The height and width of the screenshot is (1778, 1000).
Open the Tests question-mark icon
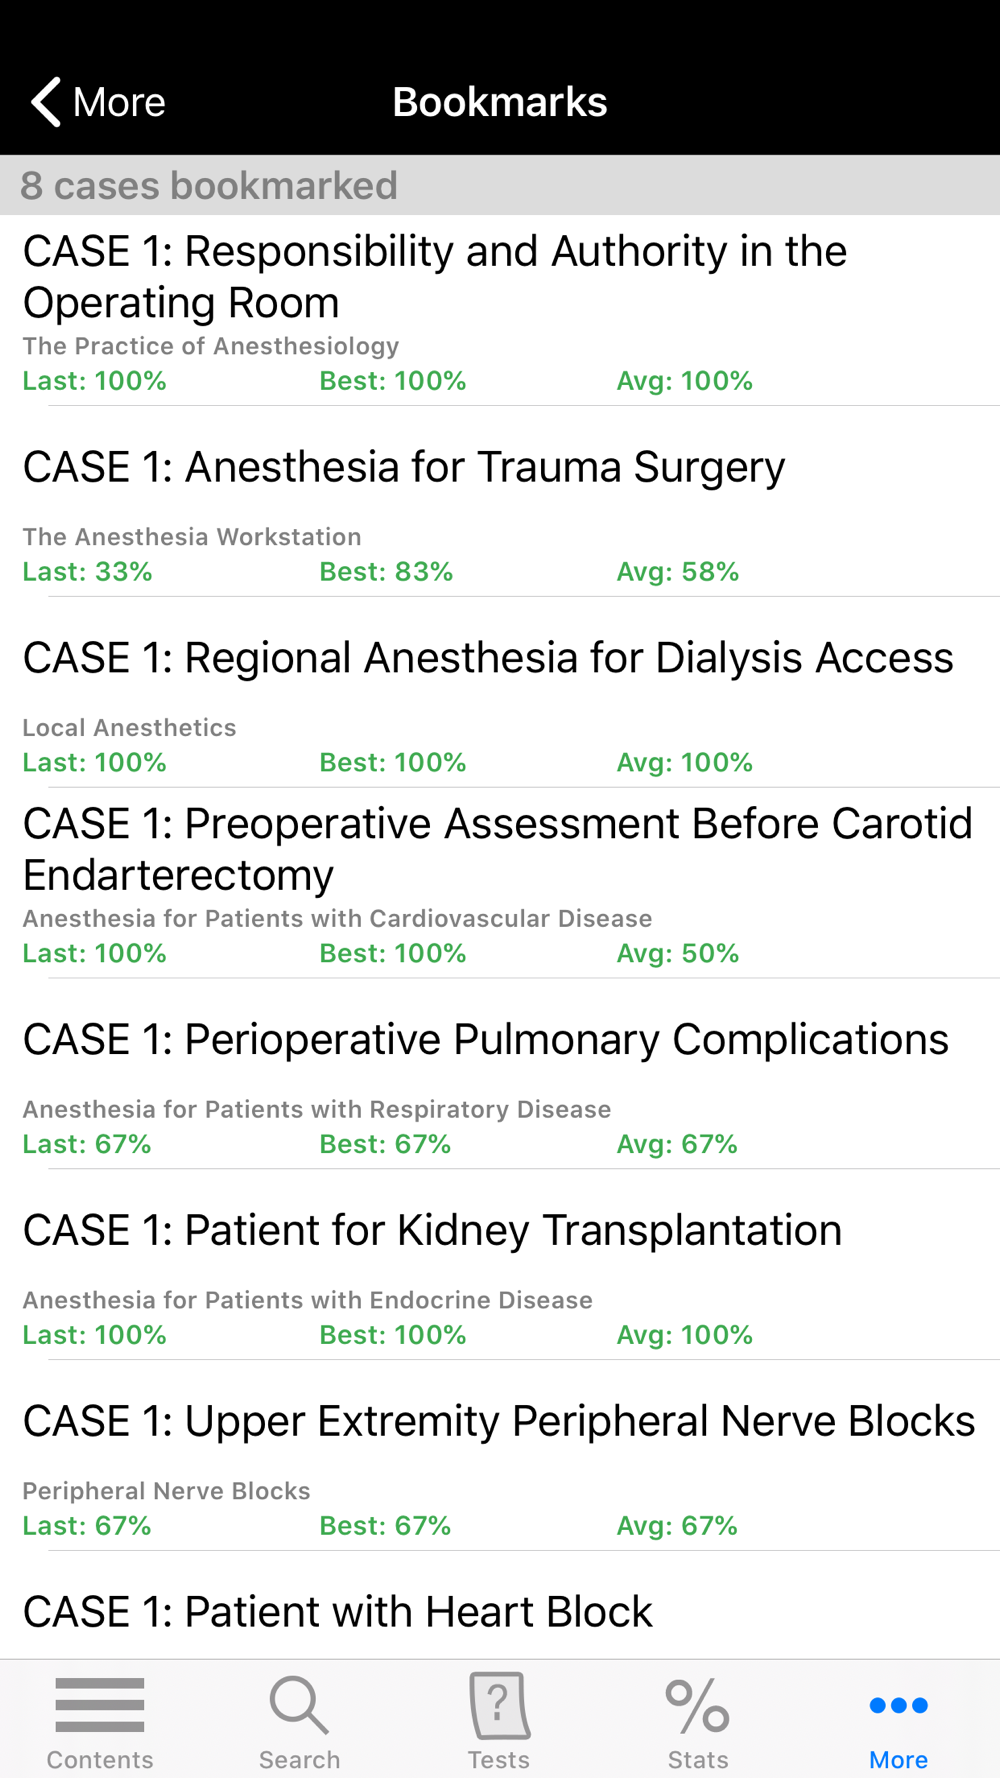tap(499, 1705)
